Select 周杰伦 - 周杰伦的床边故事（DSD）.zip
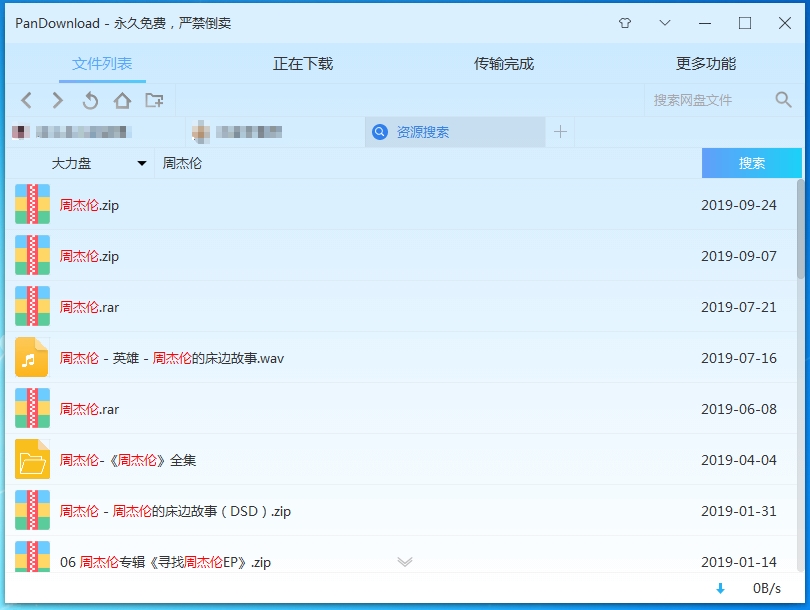The image size is (810, 610). (175, 511)
